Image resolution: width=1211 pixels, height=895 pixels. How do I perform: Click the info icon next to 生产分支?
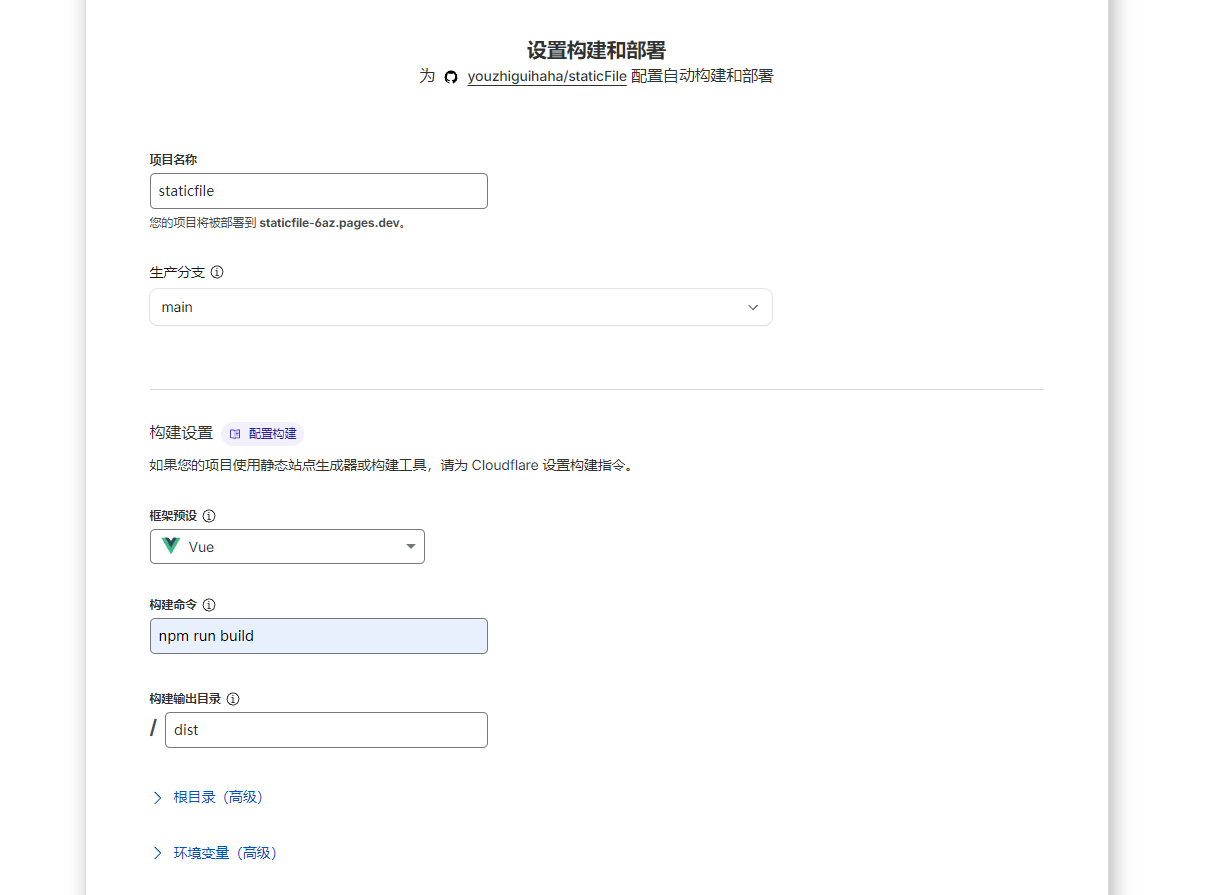point(217,272)
